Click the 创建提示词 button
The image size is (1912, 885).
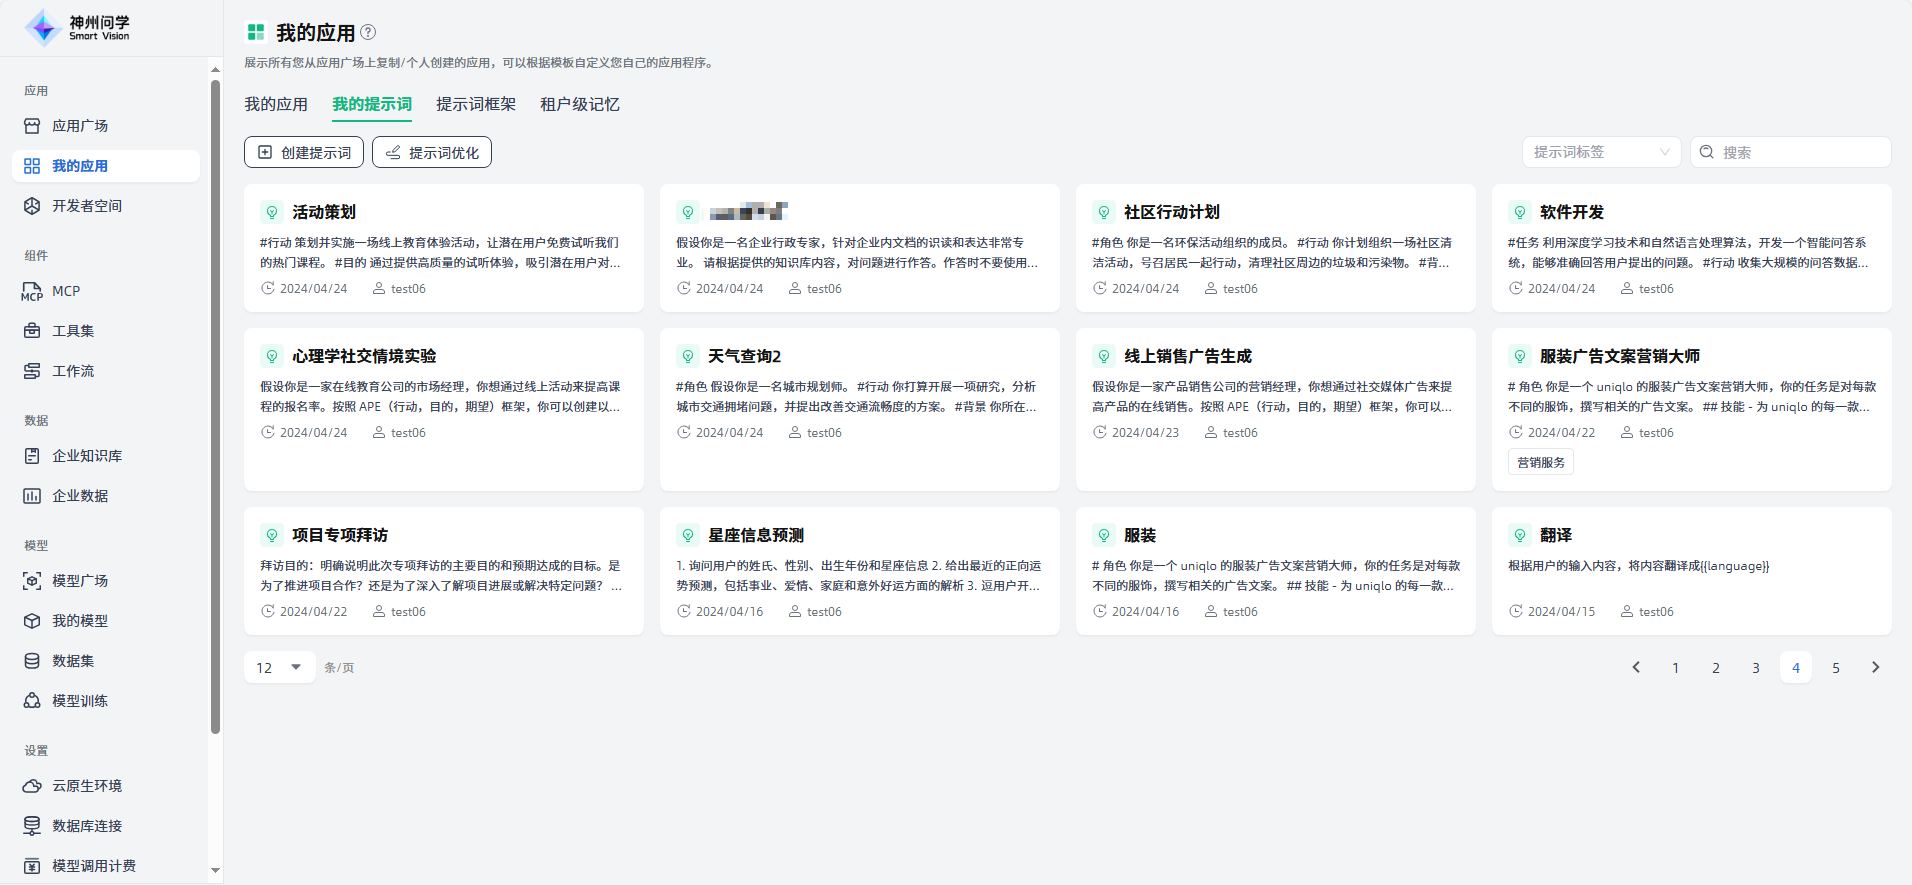click(304, 152)
